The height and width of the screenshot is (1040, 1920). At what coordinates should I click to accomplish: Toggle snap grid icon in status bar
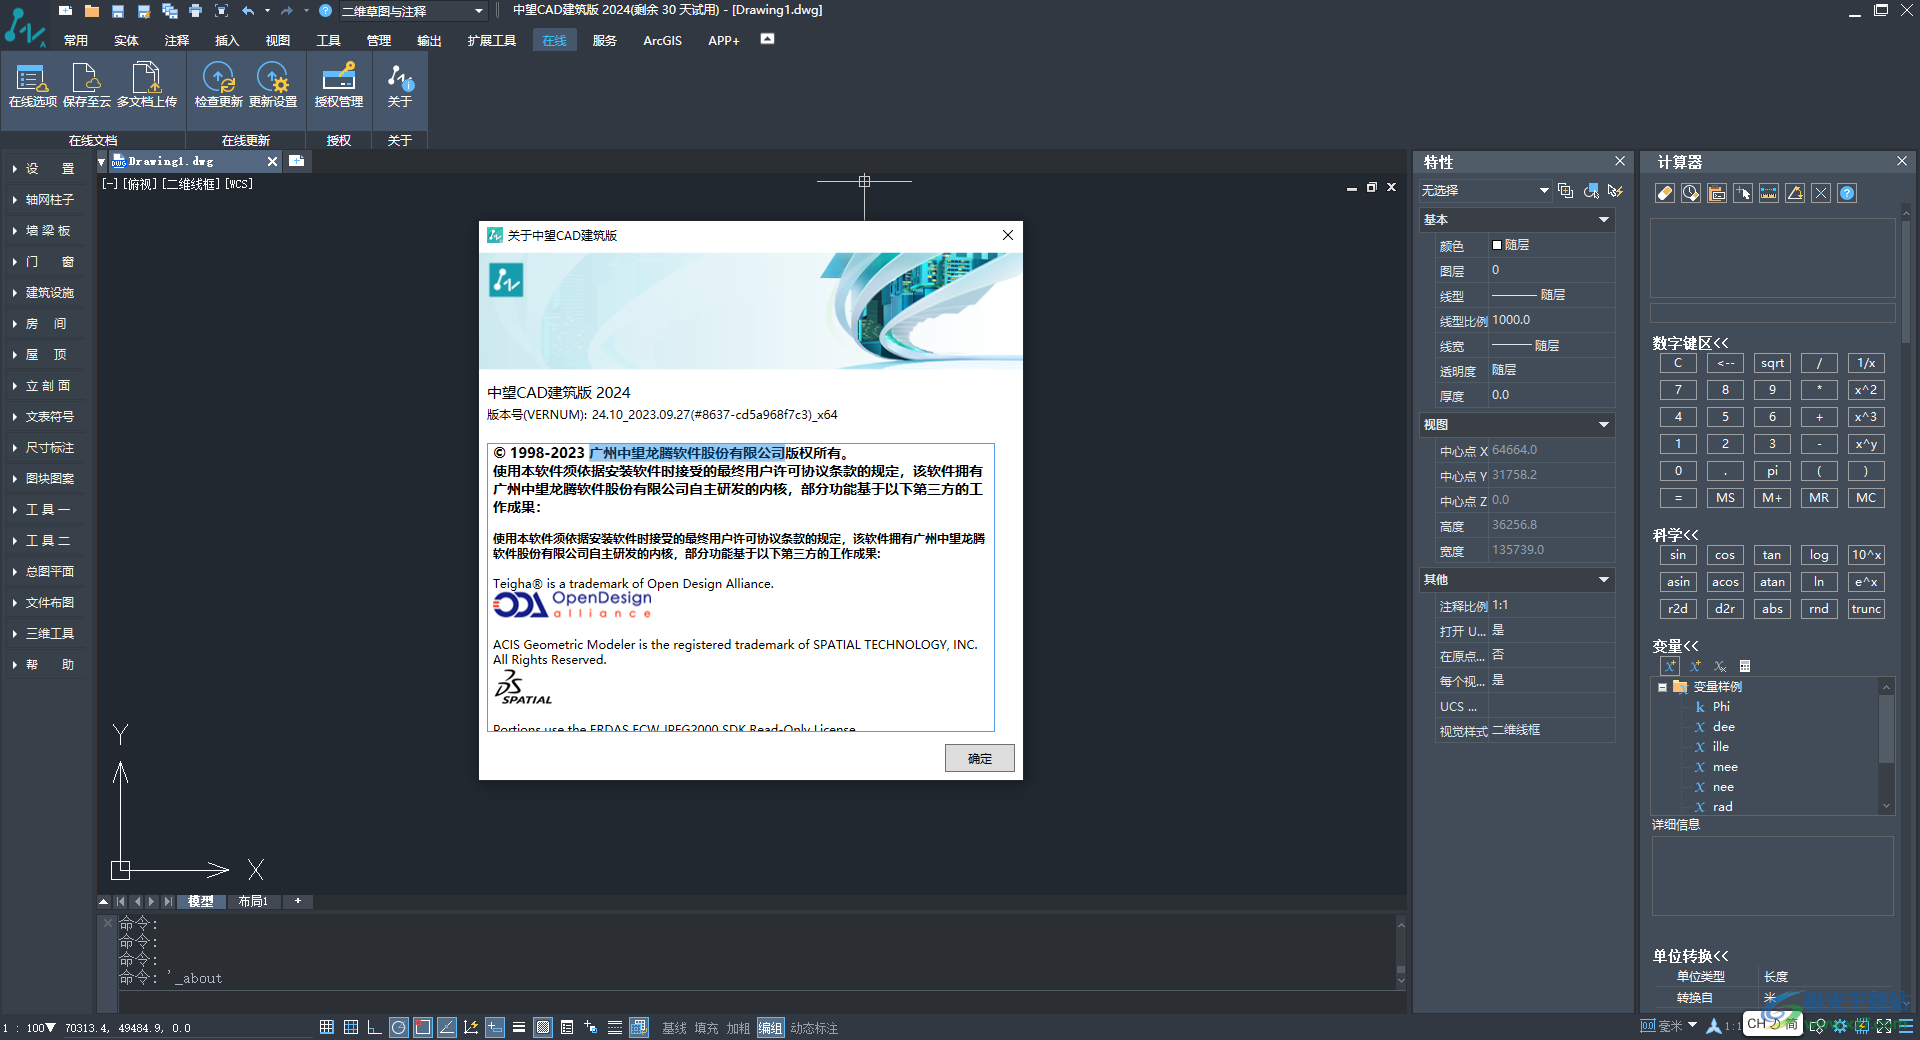tap(327, 1027)
